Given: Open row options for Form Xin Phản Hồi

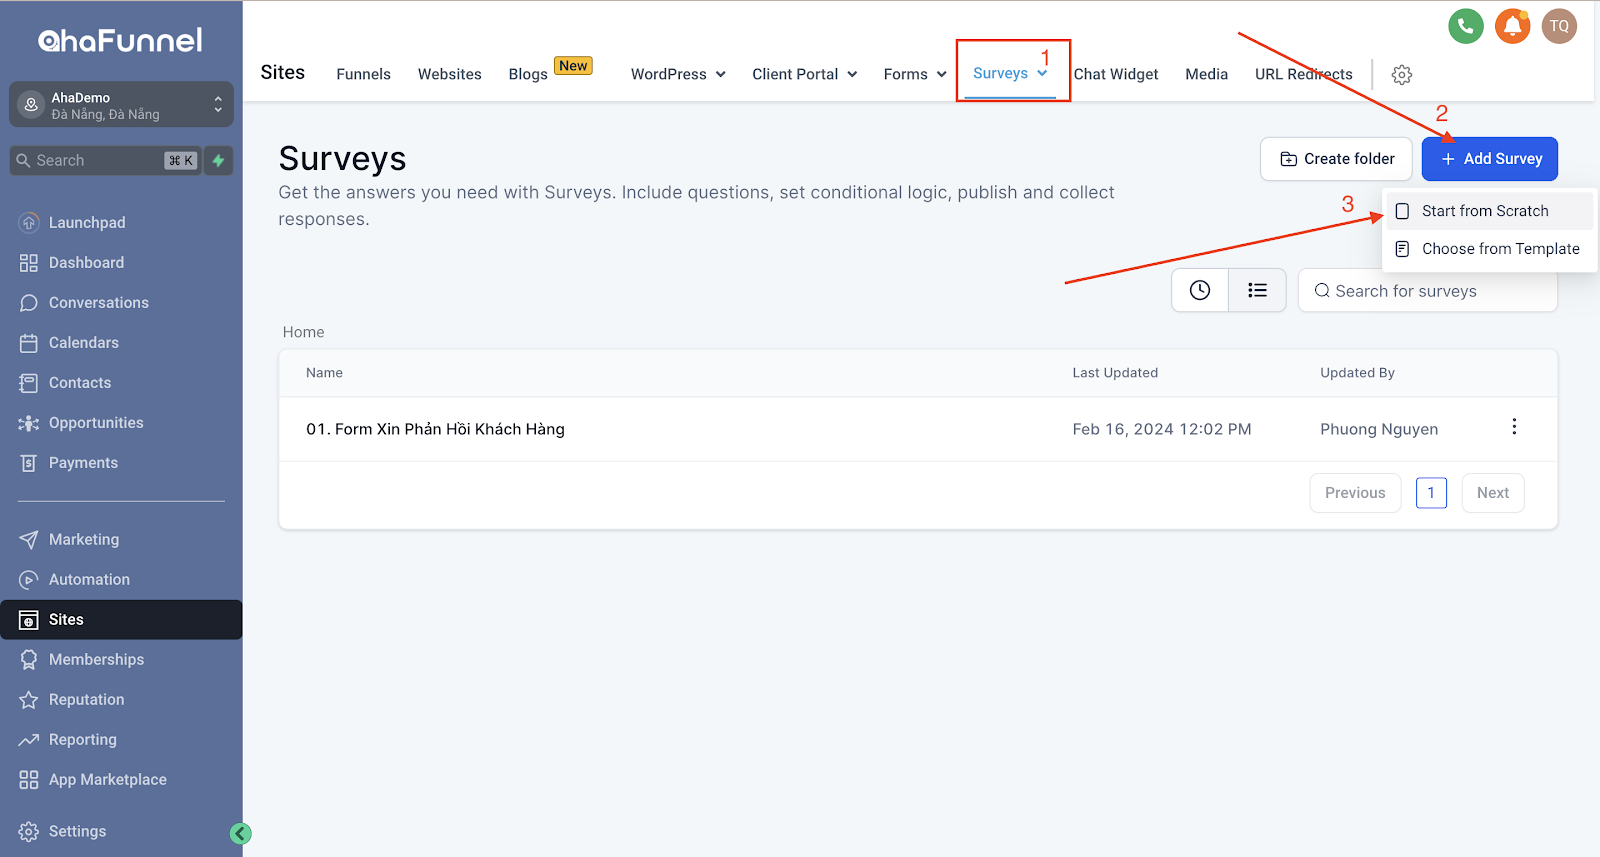Looking at the screenshot, I should pyautogui.click(x=1514, y=427).
